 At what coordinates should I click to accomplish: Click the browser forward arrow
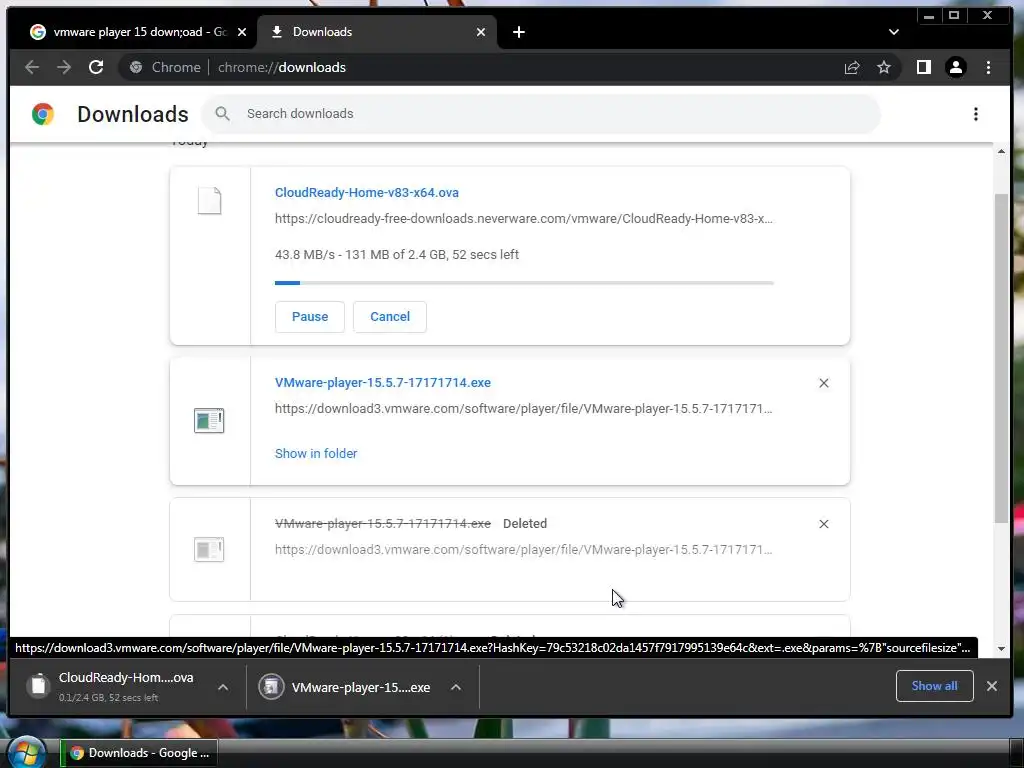[63, 67]
